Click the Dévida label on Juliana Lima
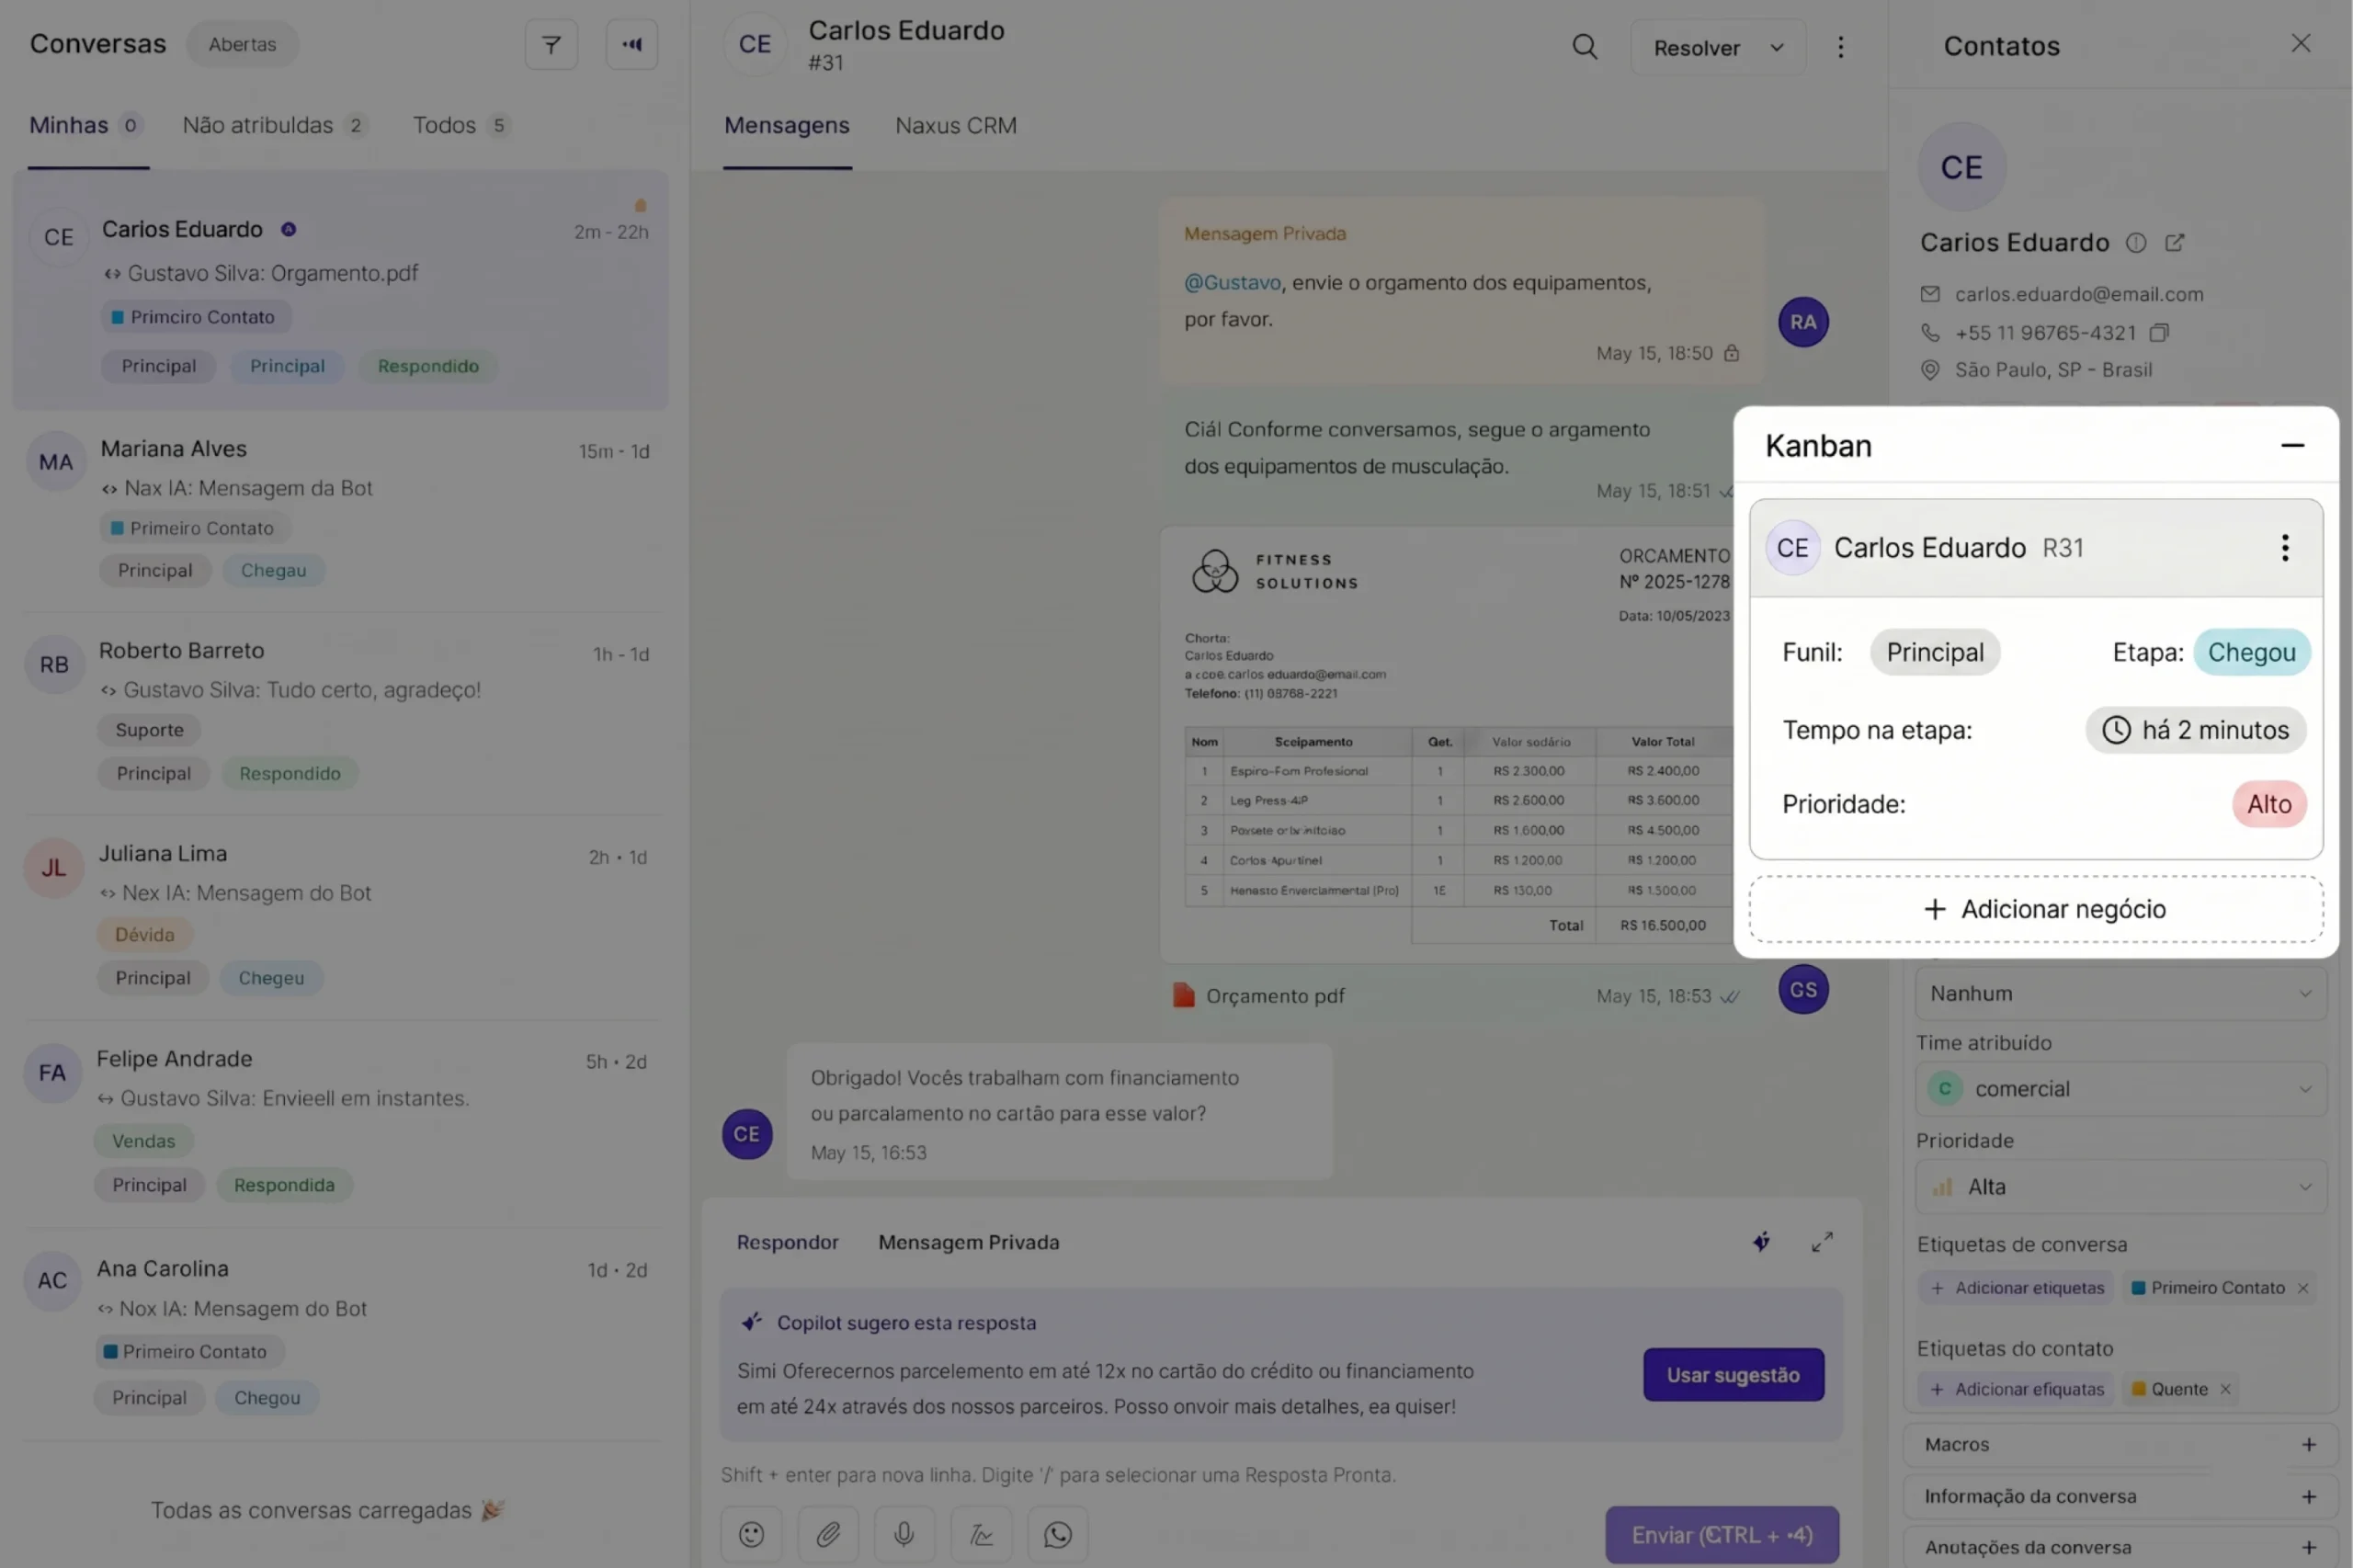Screen dimensions: 2353x1568 (x=145, y=935)
